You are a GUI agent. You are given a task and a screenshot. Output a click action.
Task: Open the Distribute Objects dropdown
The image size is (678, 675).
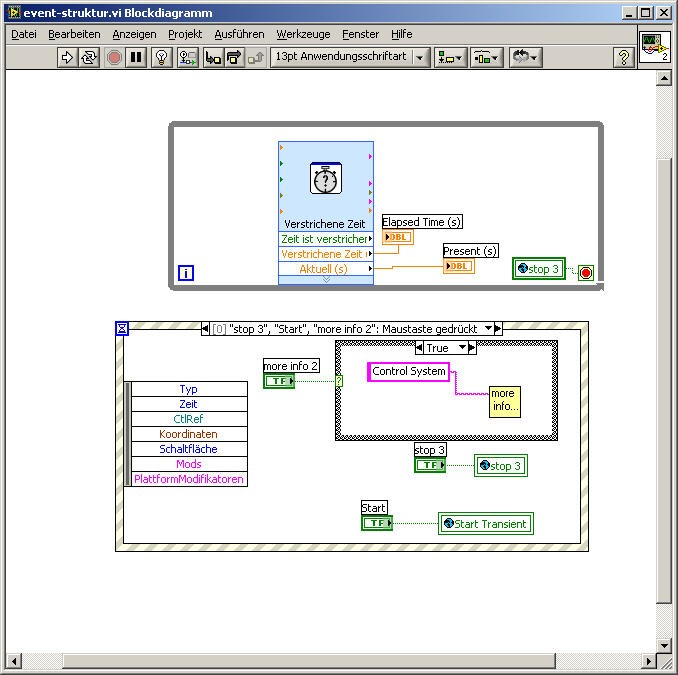pyautogui.click(x=486, y=57)
